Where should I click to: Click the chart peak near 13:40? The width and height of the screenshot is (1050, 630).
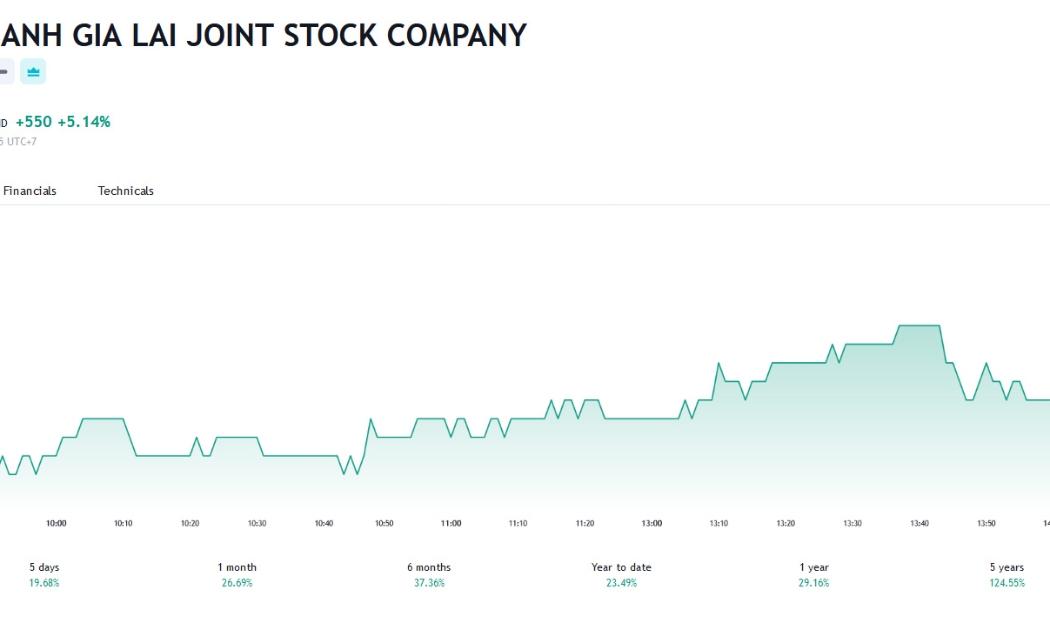point(919,325)
